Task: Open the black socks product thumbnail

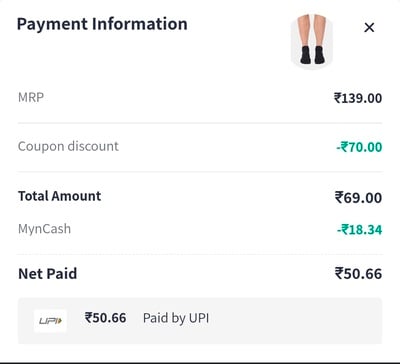Action: 312,41
